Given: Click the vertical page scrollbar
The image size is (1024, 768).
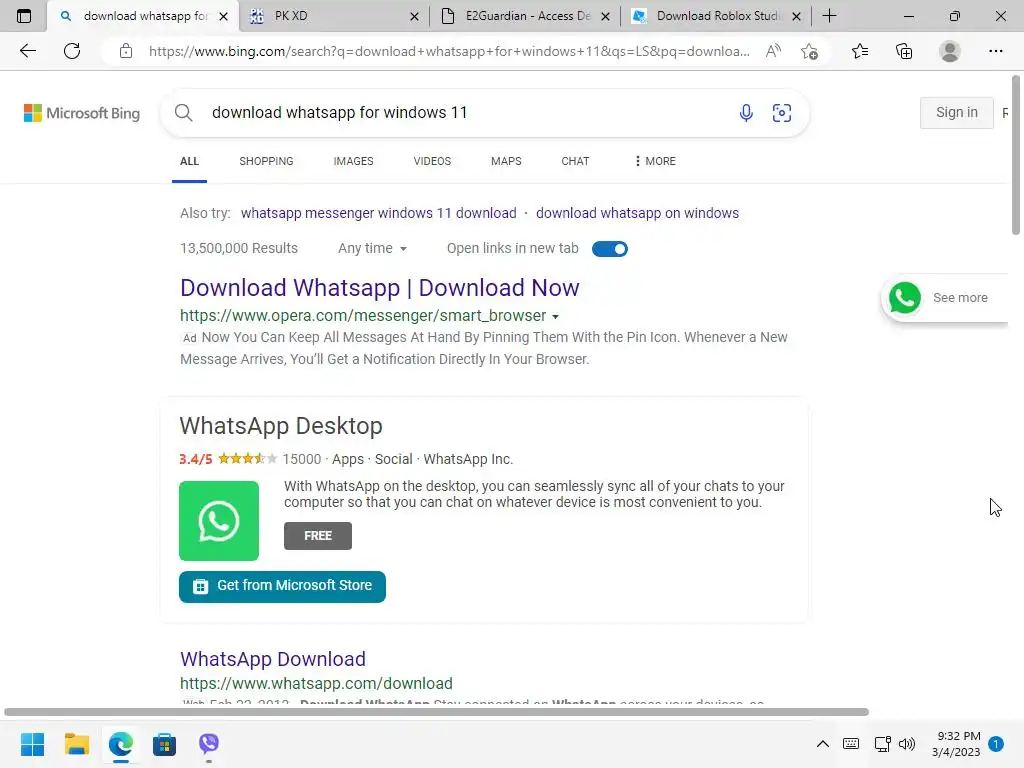Looking at the screenshot, I should point(1016,155).
